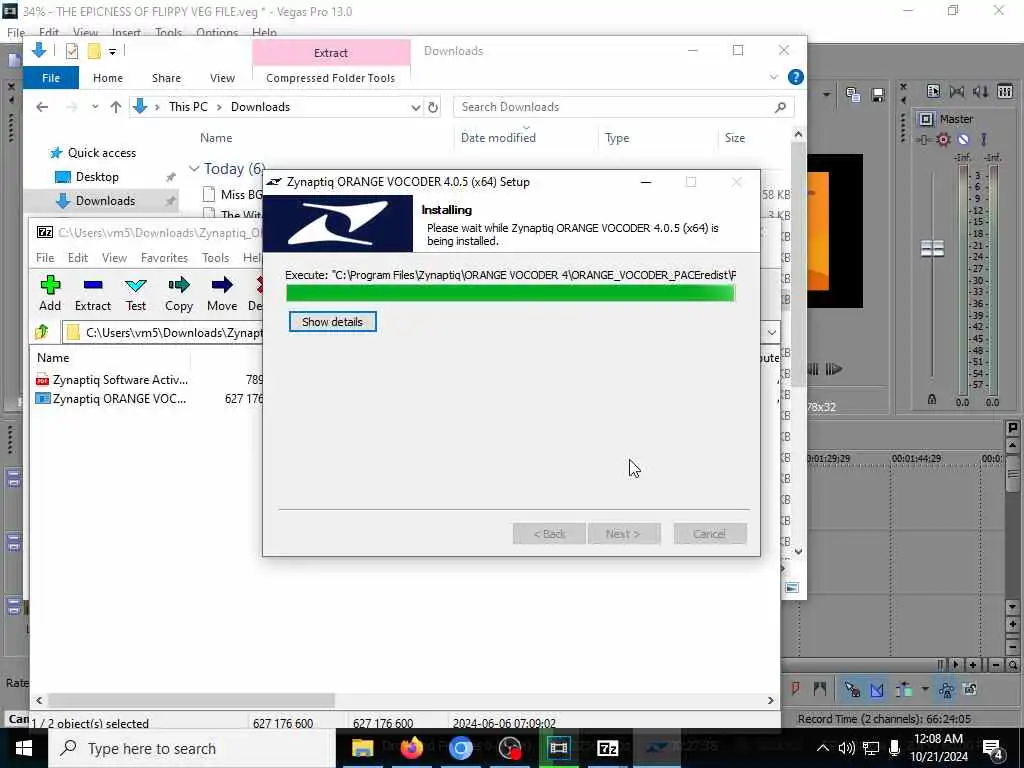The width and height of the screenshot is (1024, 768).
Task: Open the Vegas mixing console icon
Action: coord(1005,91)
